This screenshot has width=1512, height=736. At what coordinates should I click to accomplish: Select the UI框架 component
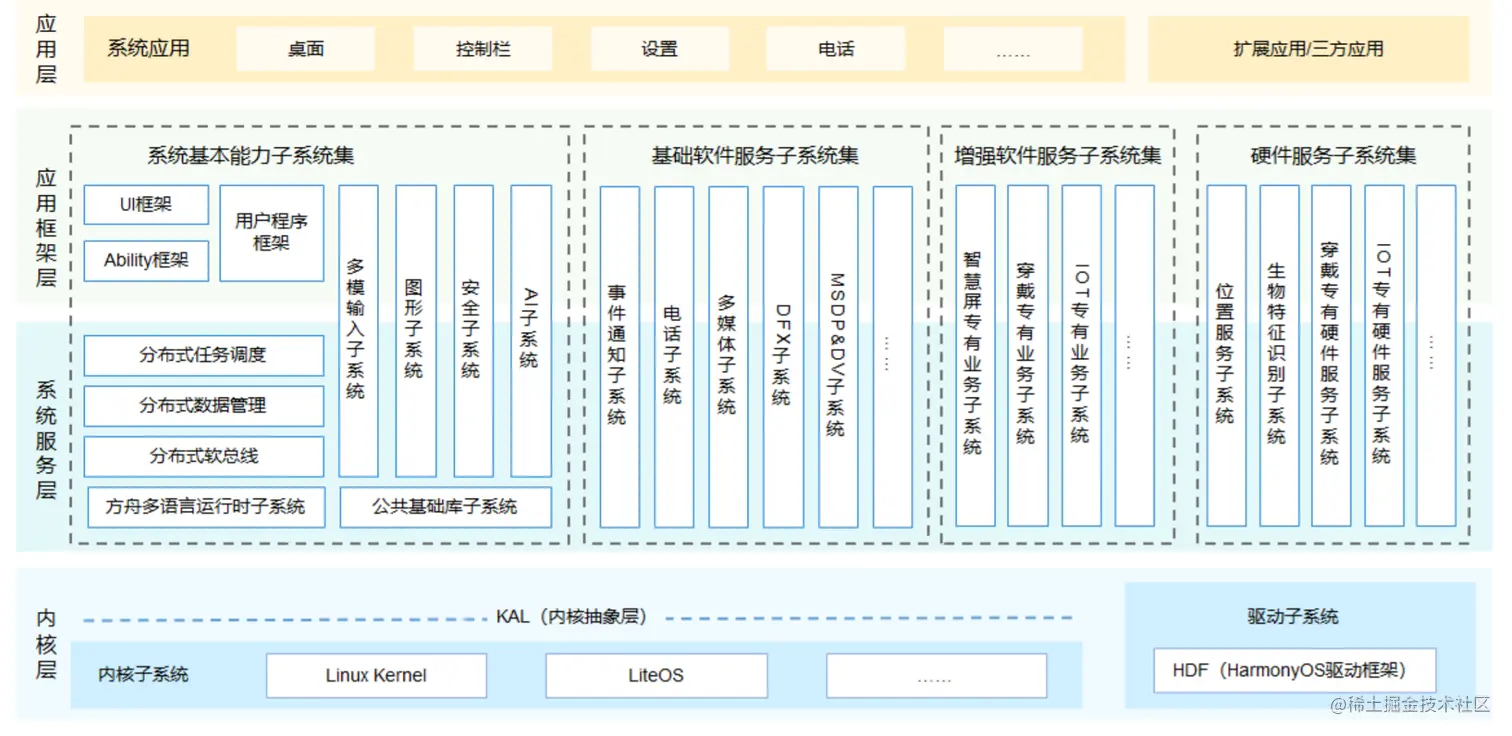(146, 204)
